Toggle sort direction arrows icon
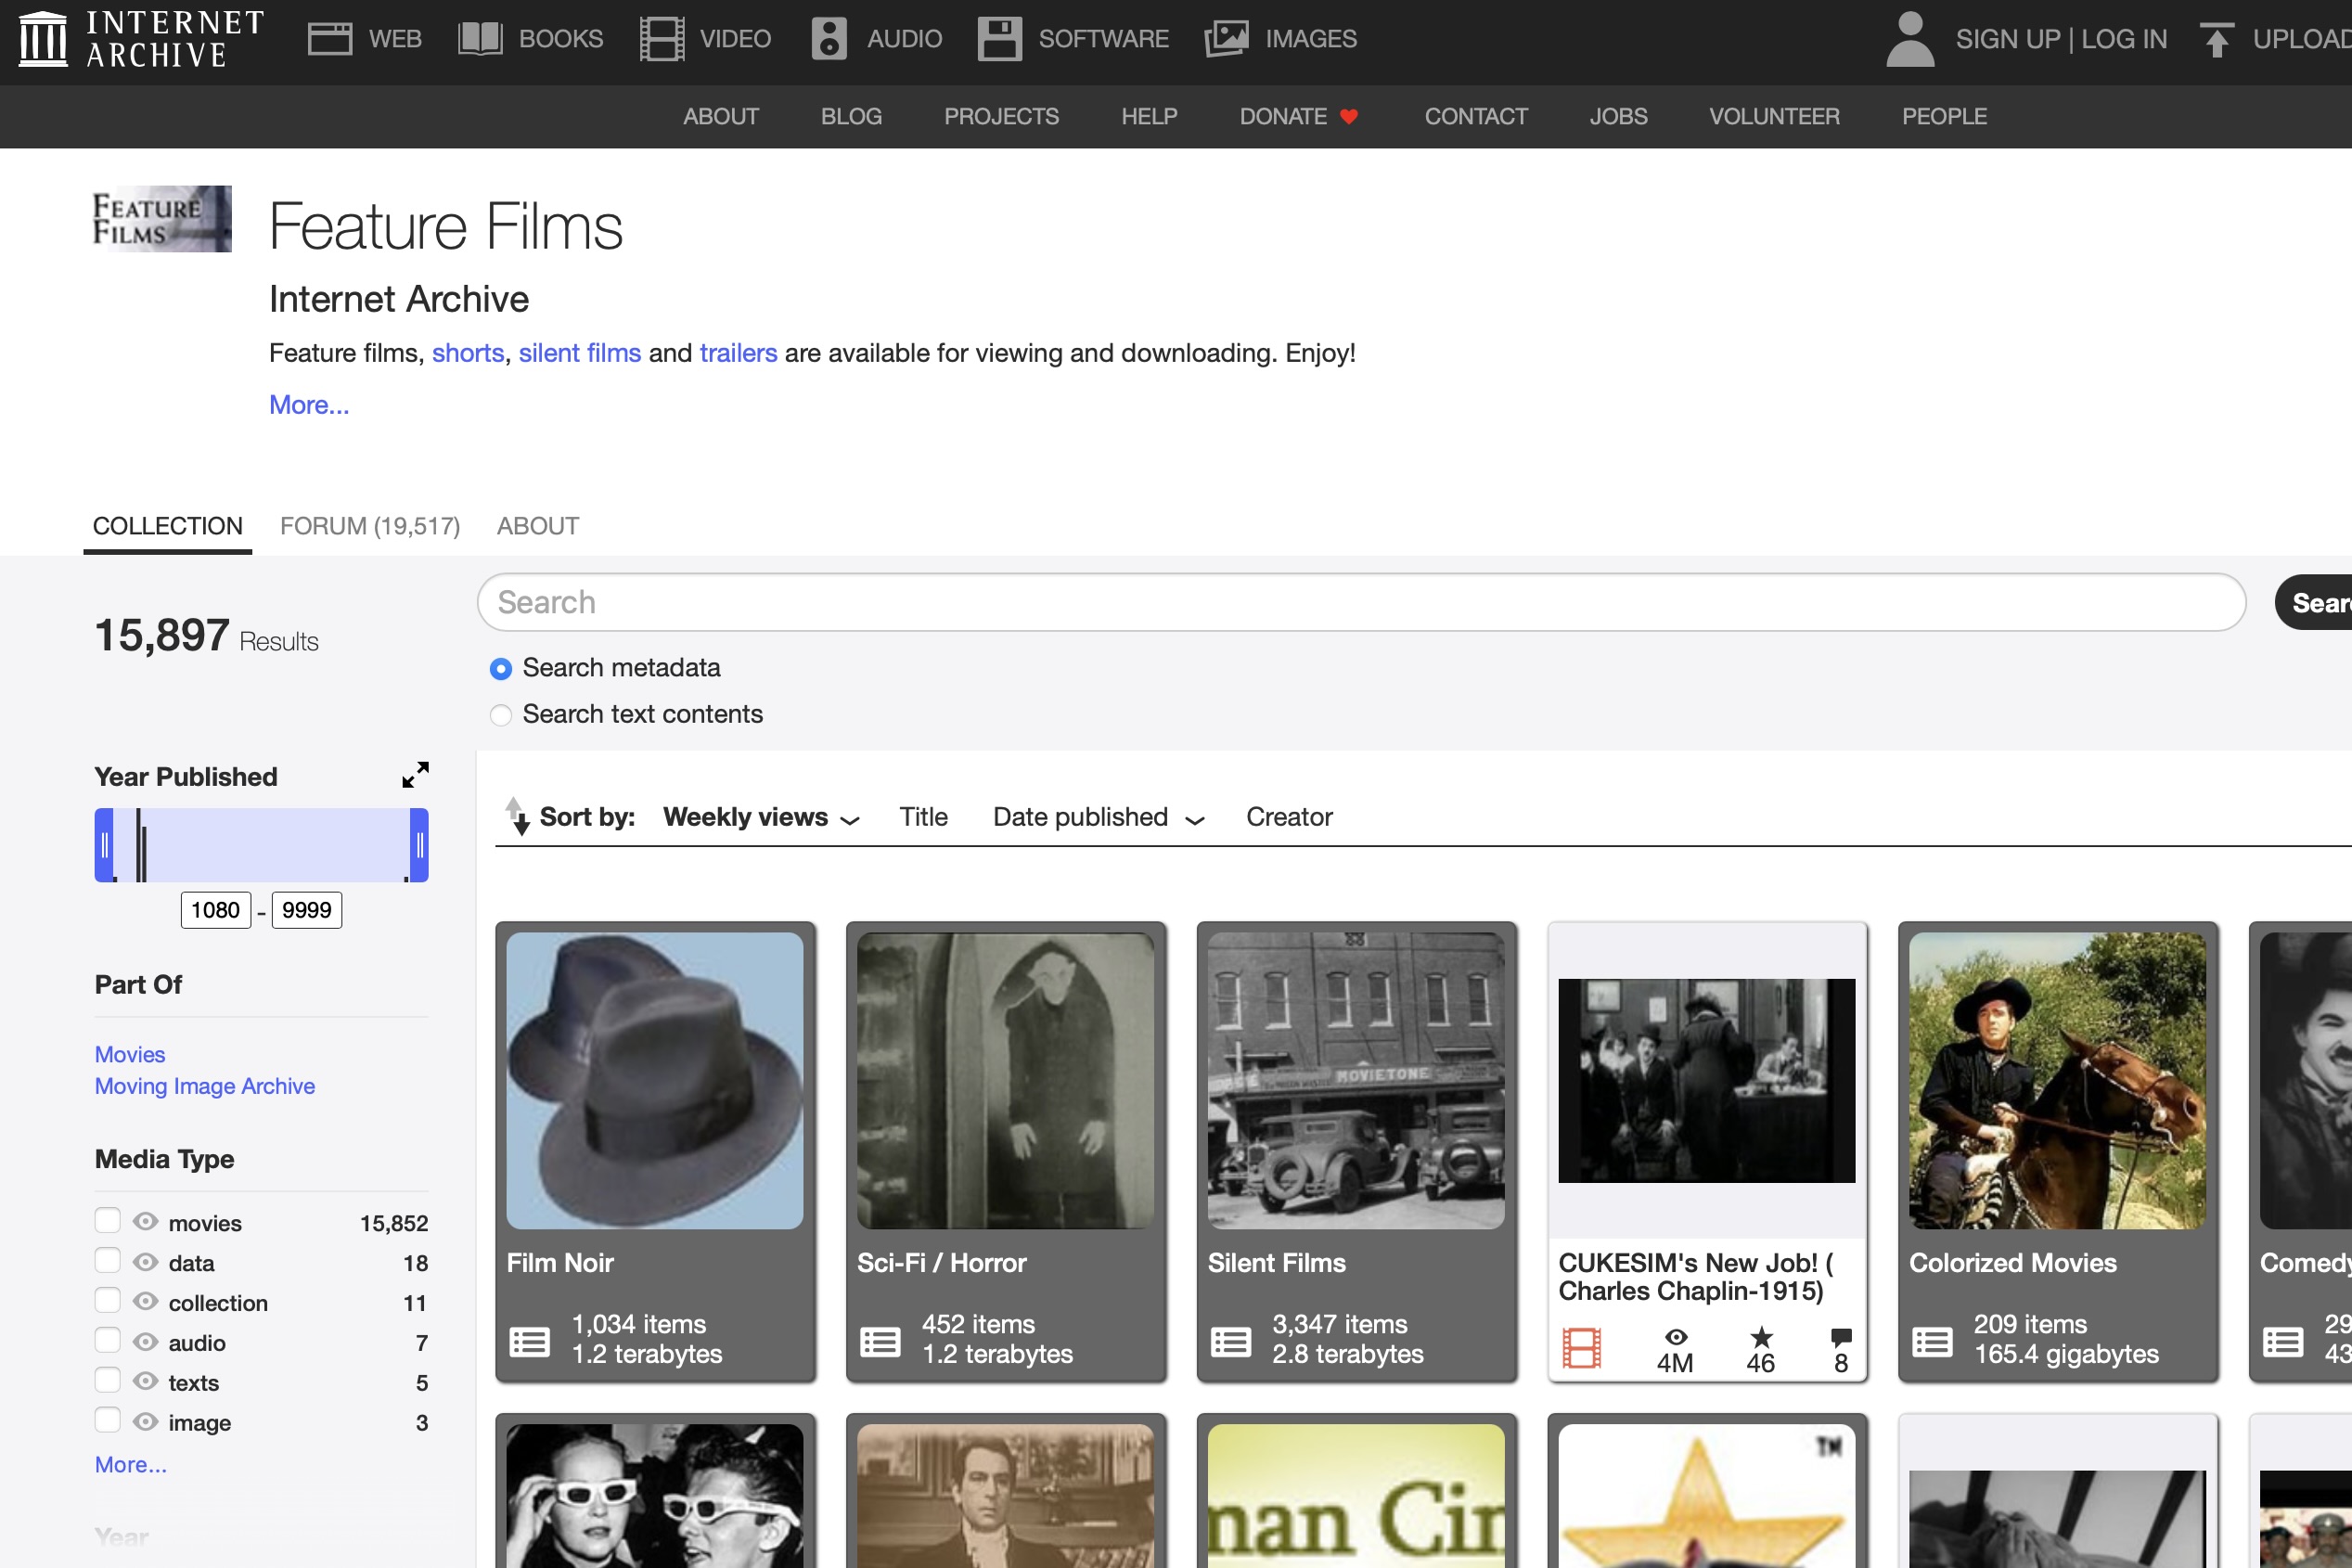Image resolution: width=2352 pixels, height=1568 pixels. point(517,816)
